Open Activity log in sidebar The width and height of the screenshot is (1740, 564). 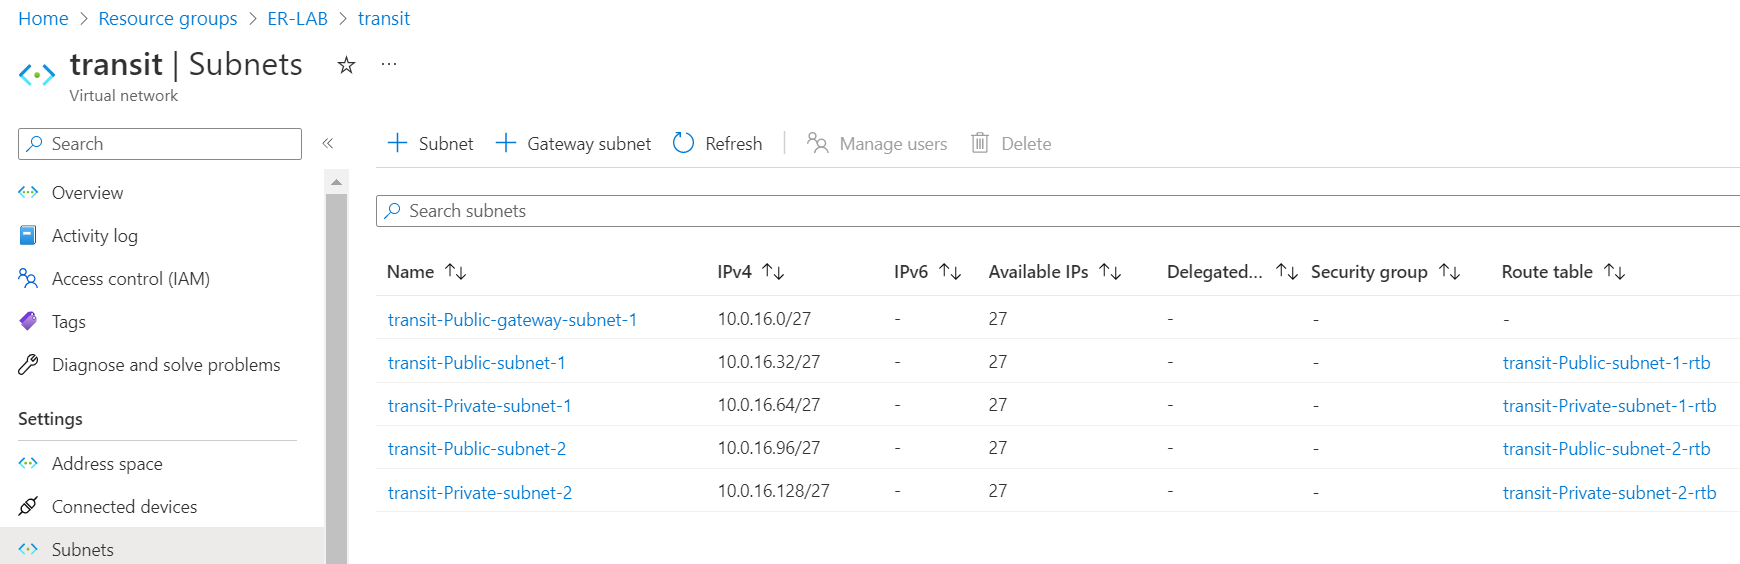[94, 236]
